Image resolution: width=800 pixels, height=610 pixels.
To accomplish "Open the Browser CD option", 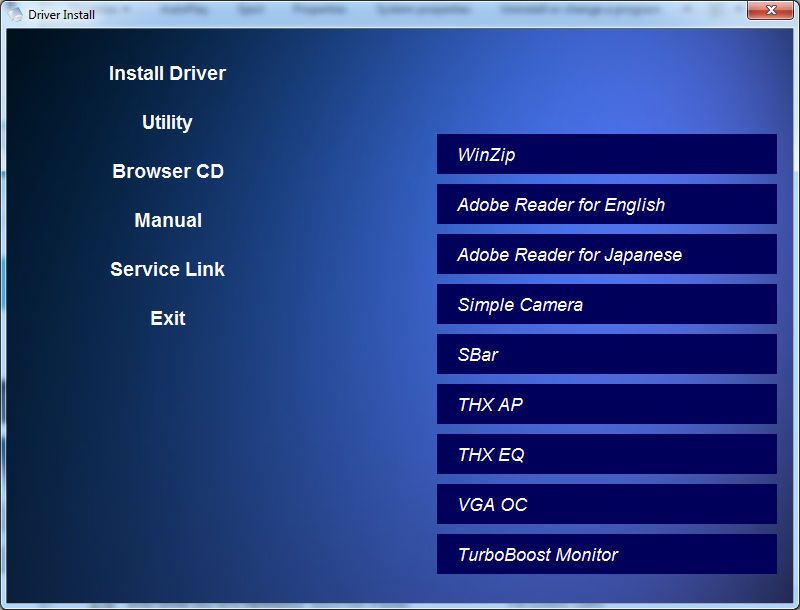I will tap(167, 171).
